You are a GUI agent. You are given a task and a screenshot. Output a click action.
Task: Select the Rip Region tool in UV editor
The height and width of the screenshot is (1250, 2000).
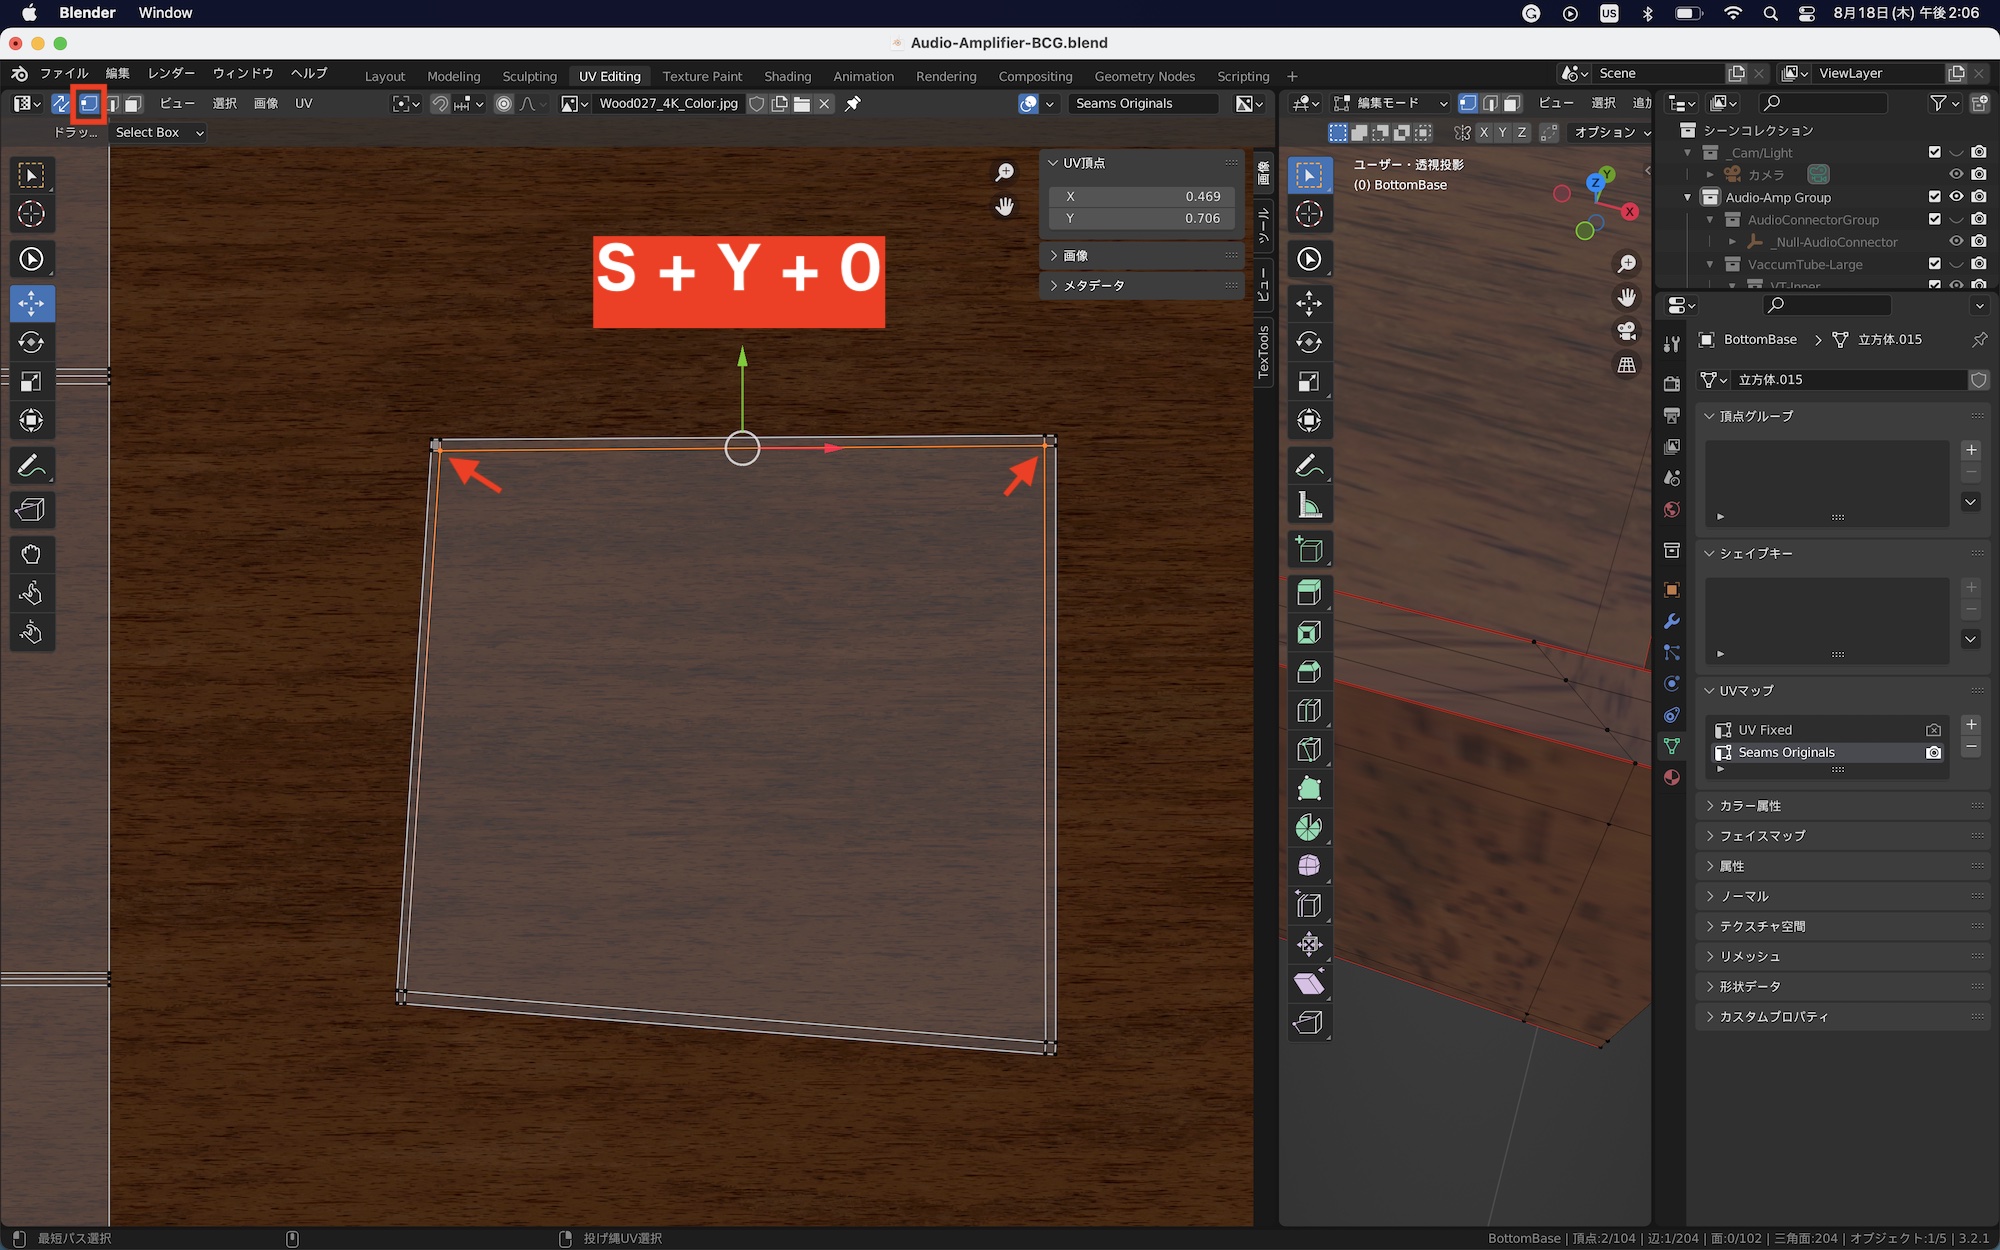pyautogui.click(x=31, y=510)
